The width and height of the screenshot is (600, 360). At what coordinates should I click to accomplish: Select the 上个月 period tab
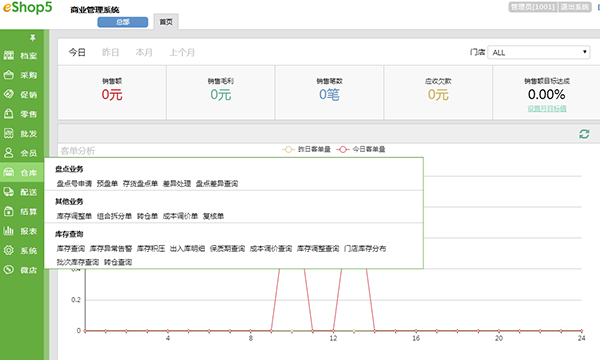coord(182,52)
